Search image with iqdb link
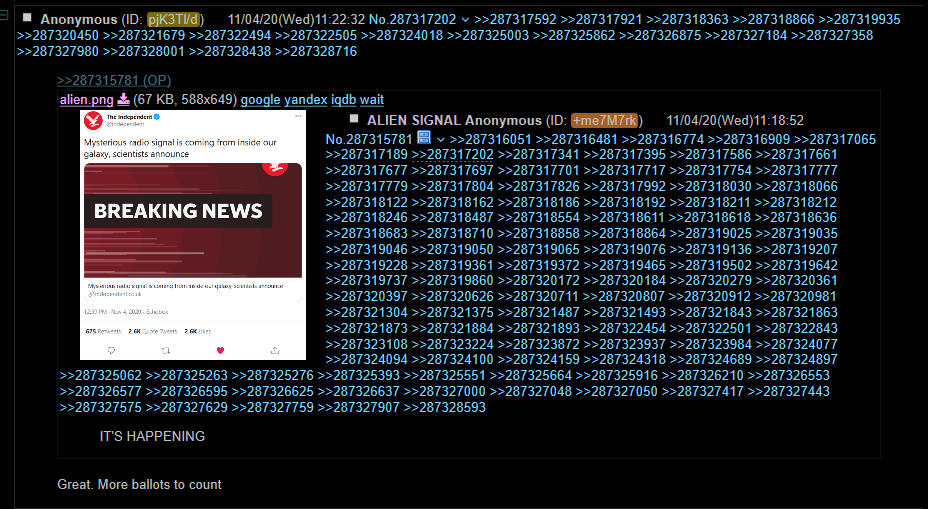Viewport: 928px width, 509px height. (x=343, y=99)
